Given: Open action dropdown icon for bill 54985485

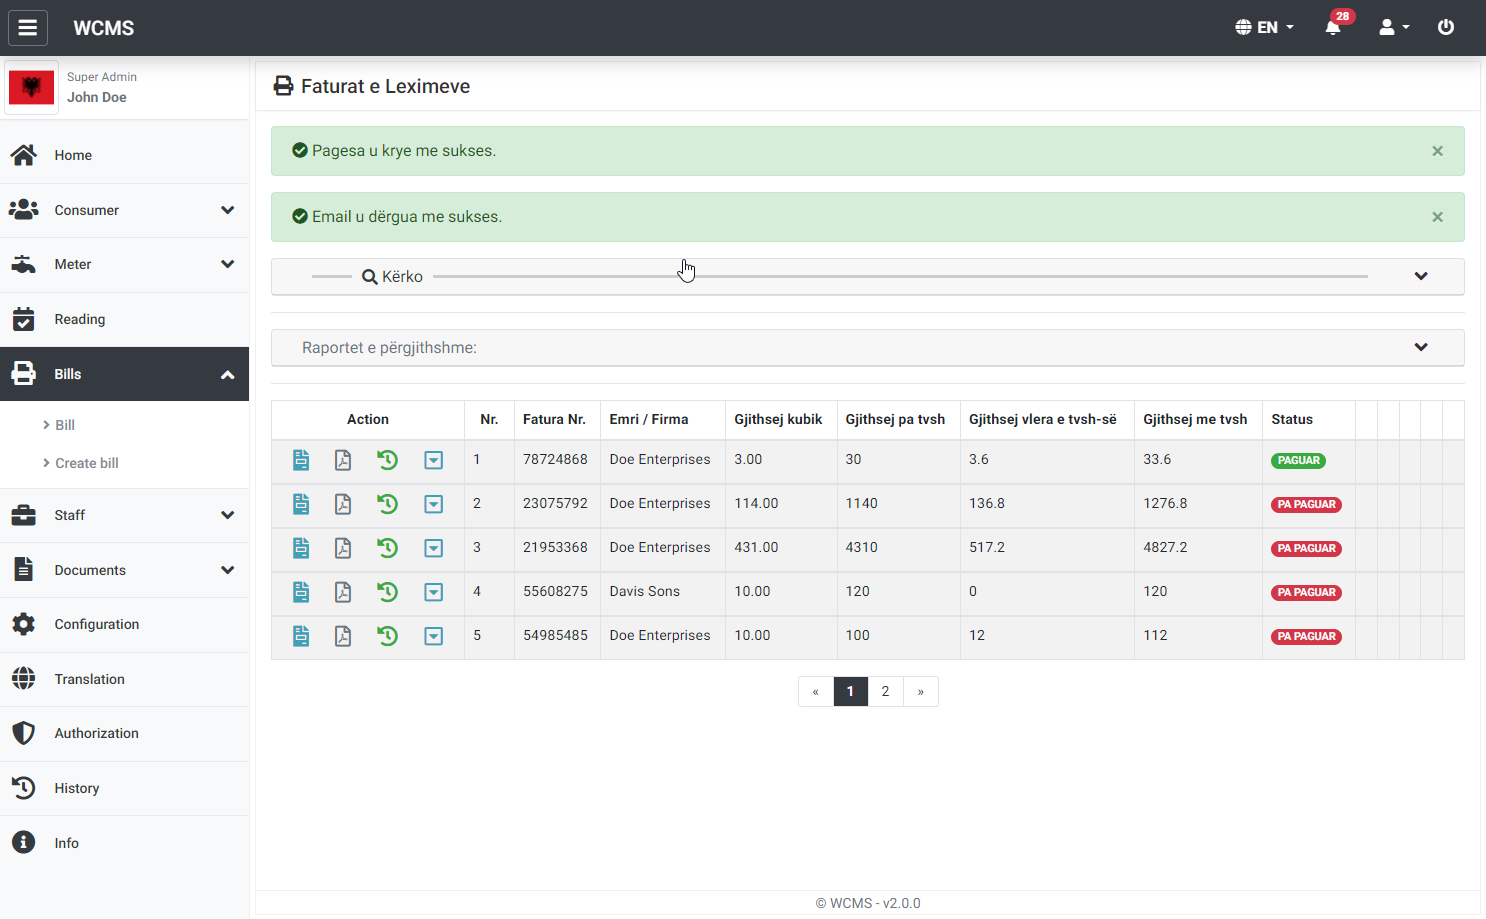Looking at the screenshot, I should 434,636.
